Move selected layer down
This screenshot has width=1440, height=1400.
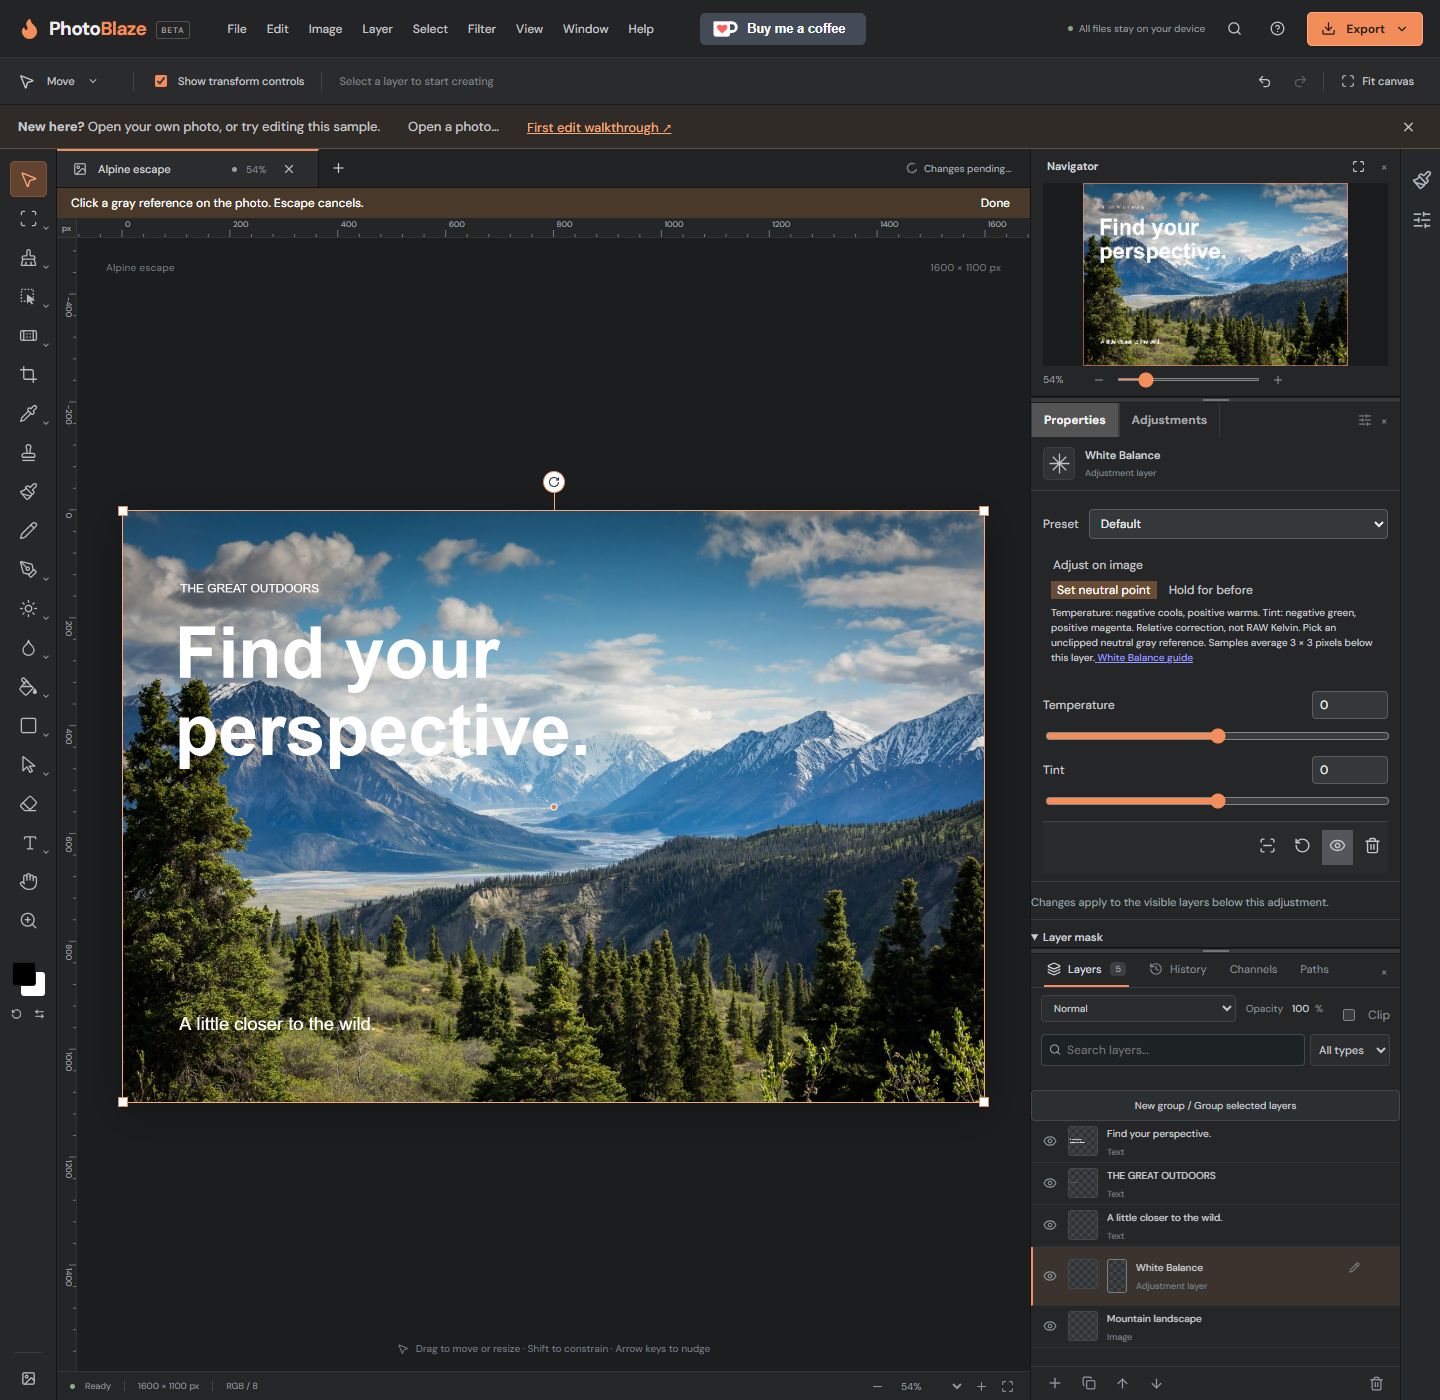coord(1156,1383)
